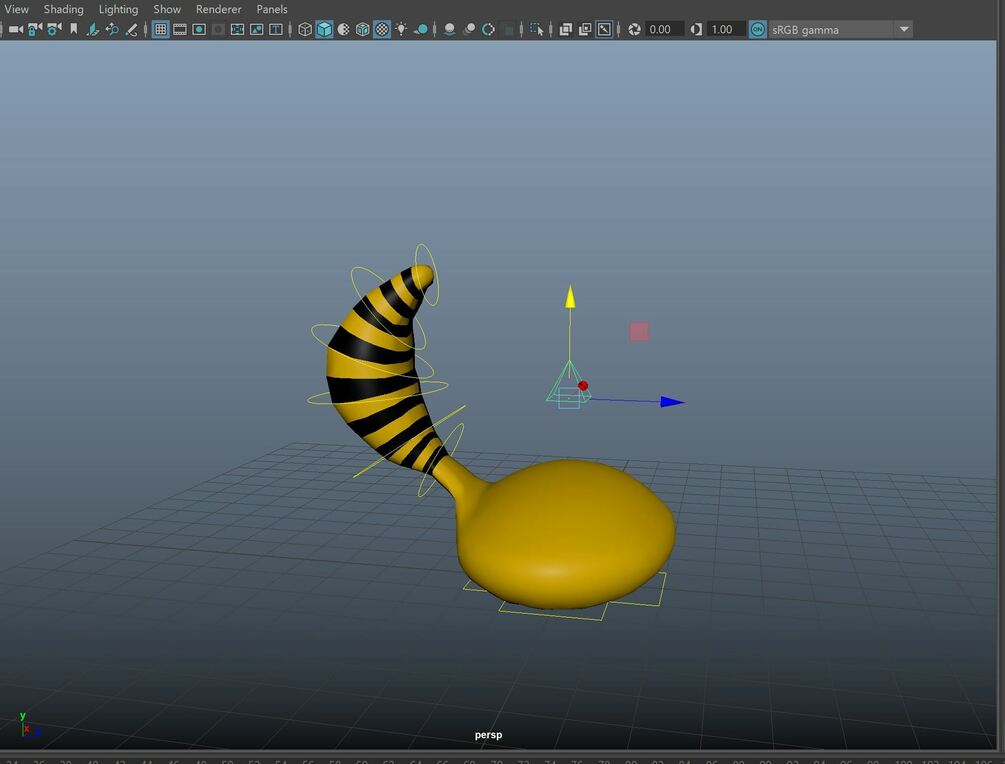Click the Image Plane icon
Screen dimensions: 1005x764
pos(93,29)
